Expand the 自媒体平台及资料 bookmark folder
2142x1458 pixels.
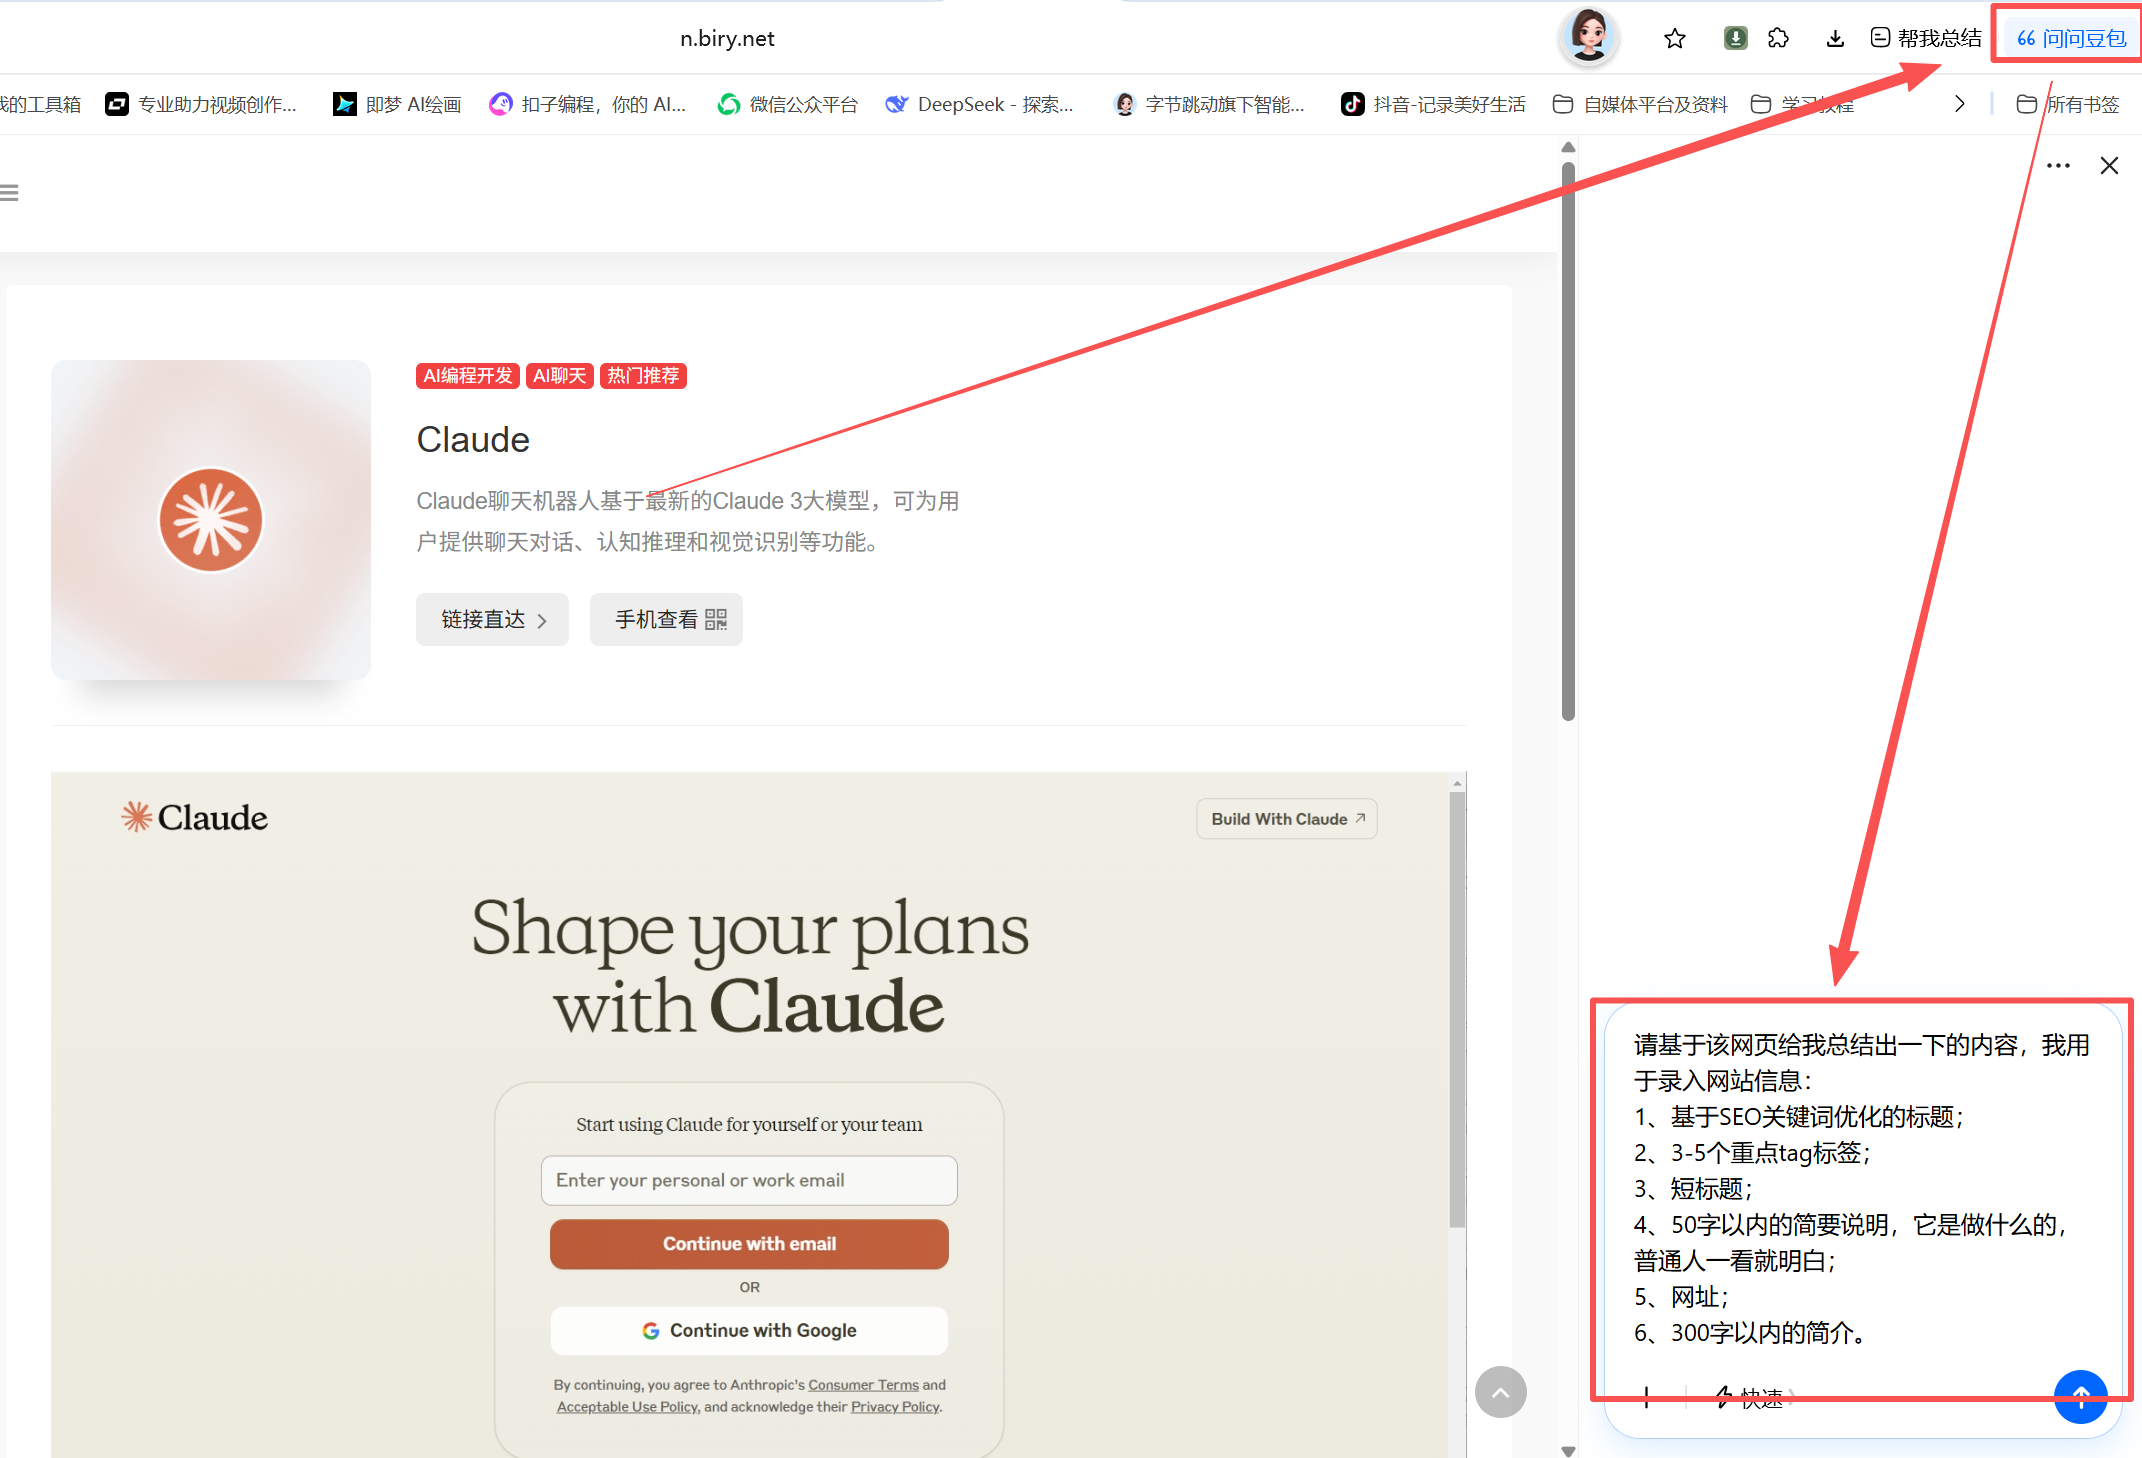[1640, 104]
